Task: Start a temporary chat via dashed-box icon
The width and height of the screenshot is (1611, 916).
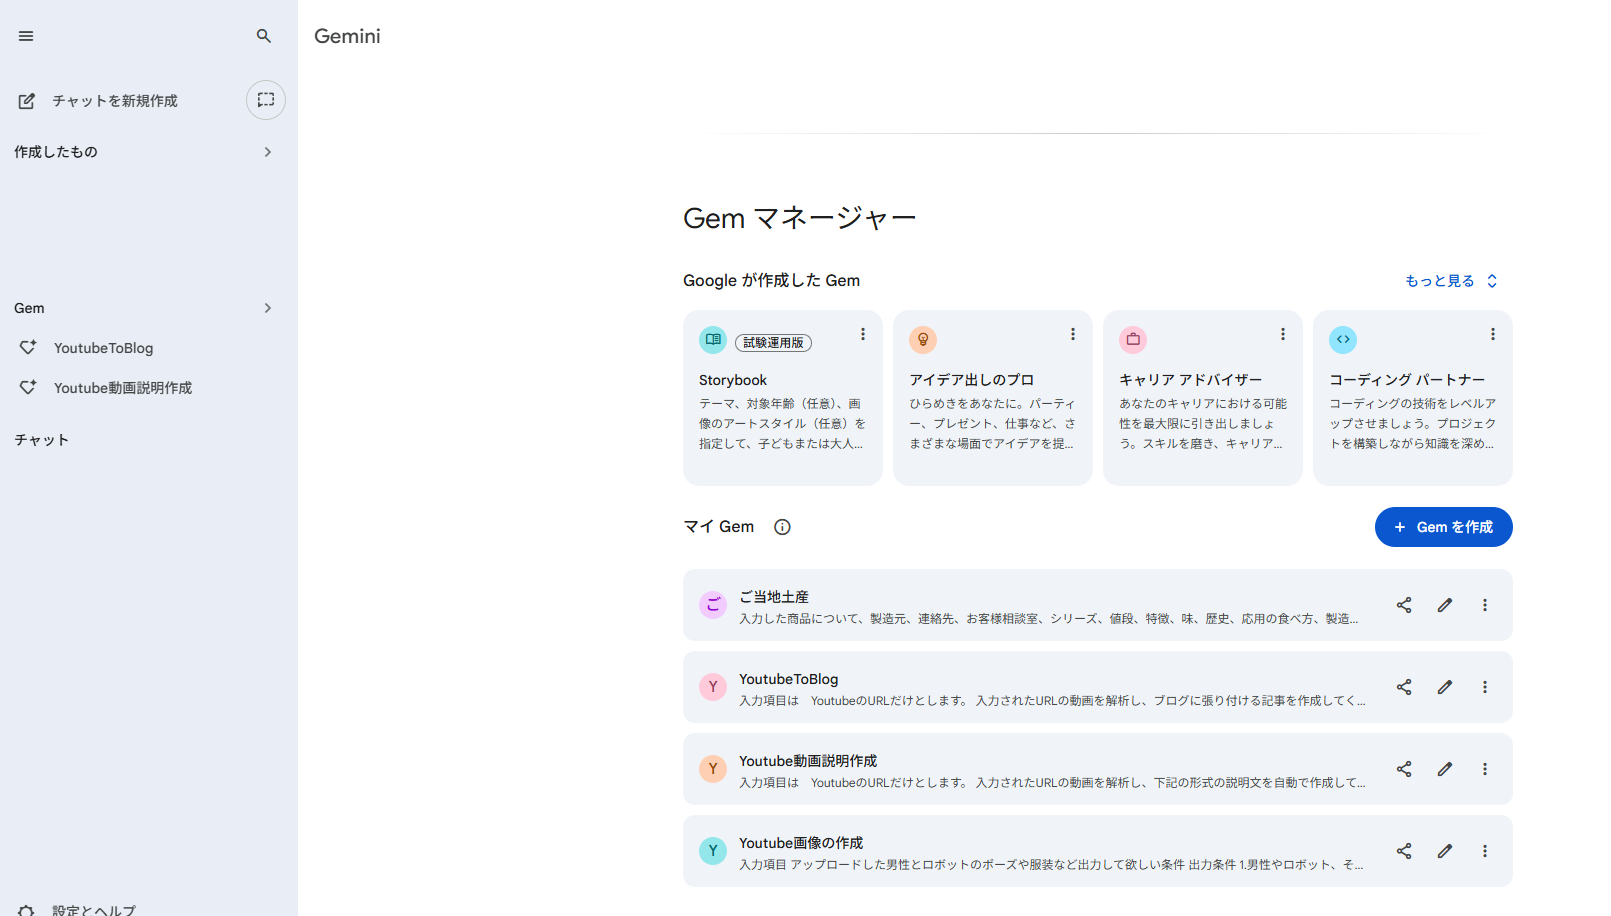Action: point(266,100)
